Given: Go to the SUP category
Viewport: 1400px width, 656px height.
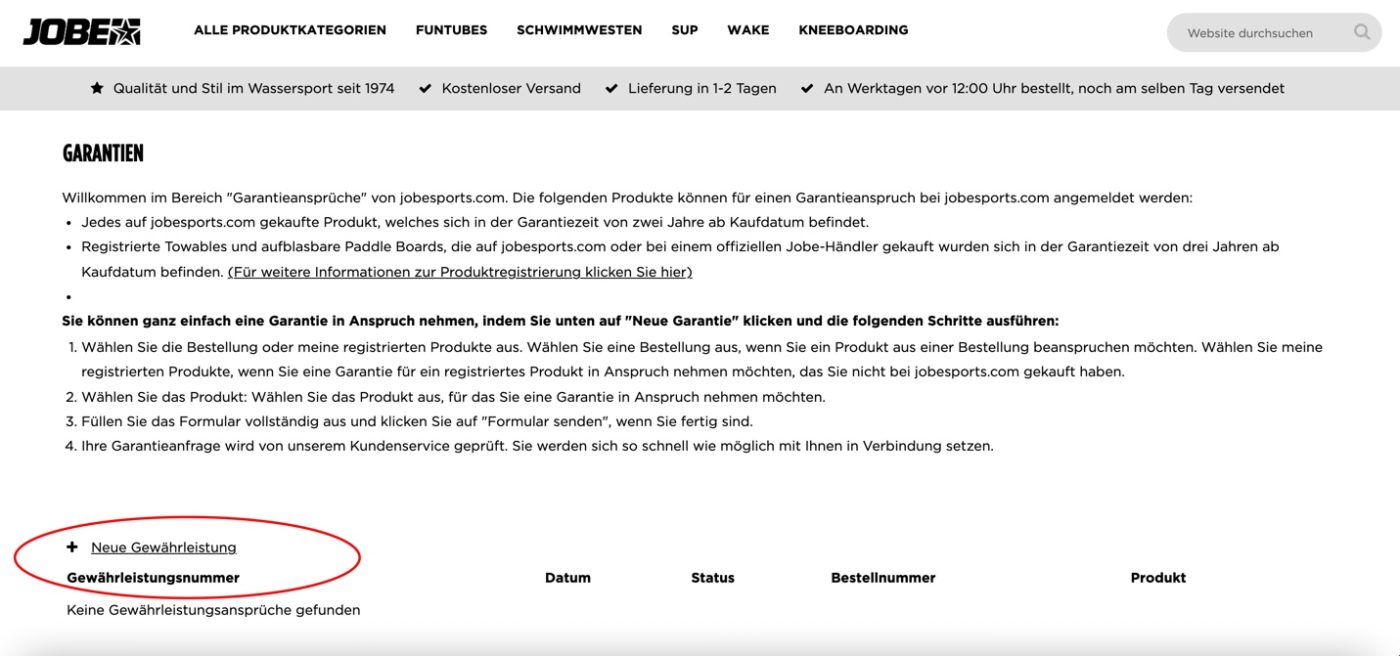Looking at the screenshot, I should click(x=685, y=30).
